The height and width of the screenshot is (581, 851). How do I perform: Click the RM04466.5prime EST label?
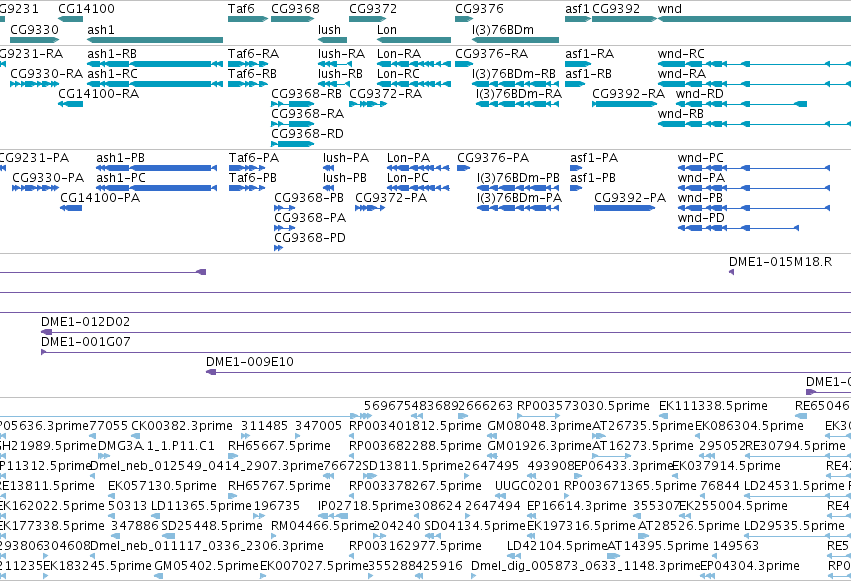click(322, 526)
